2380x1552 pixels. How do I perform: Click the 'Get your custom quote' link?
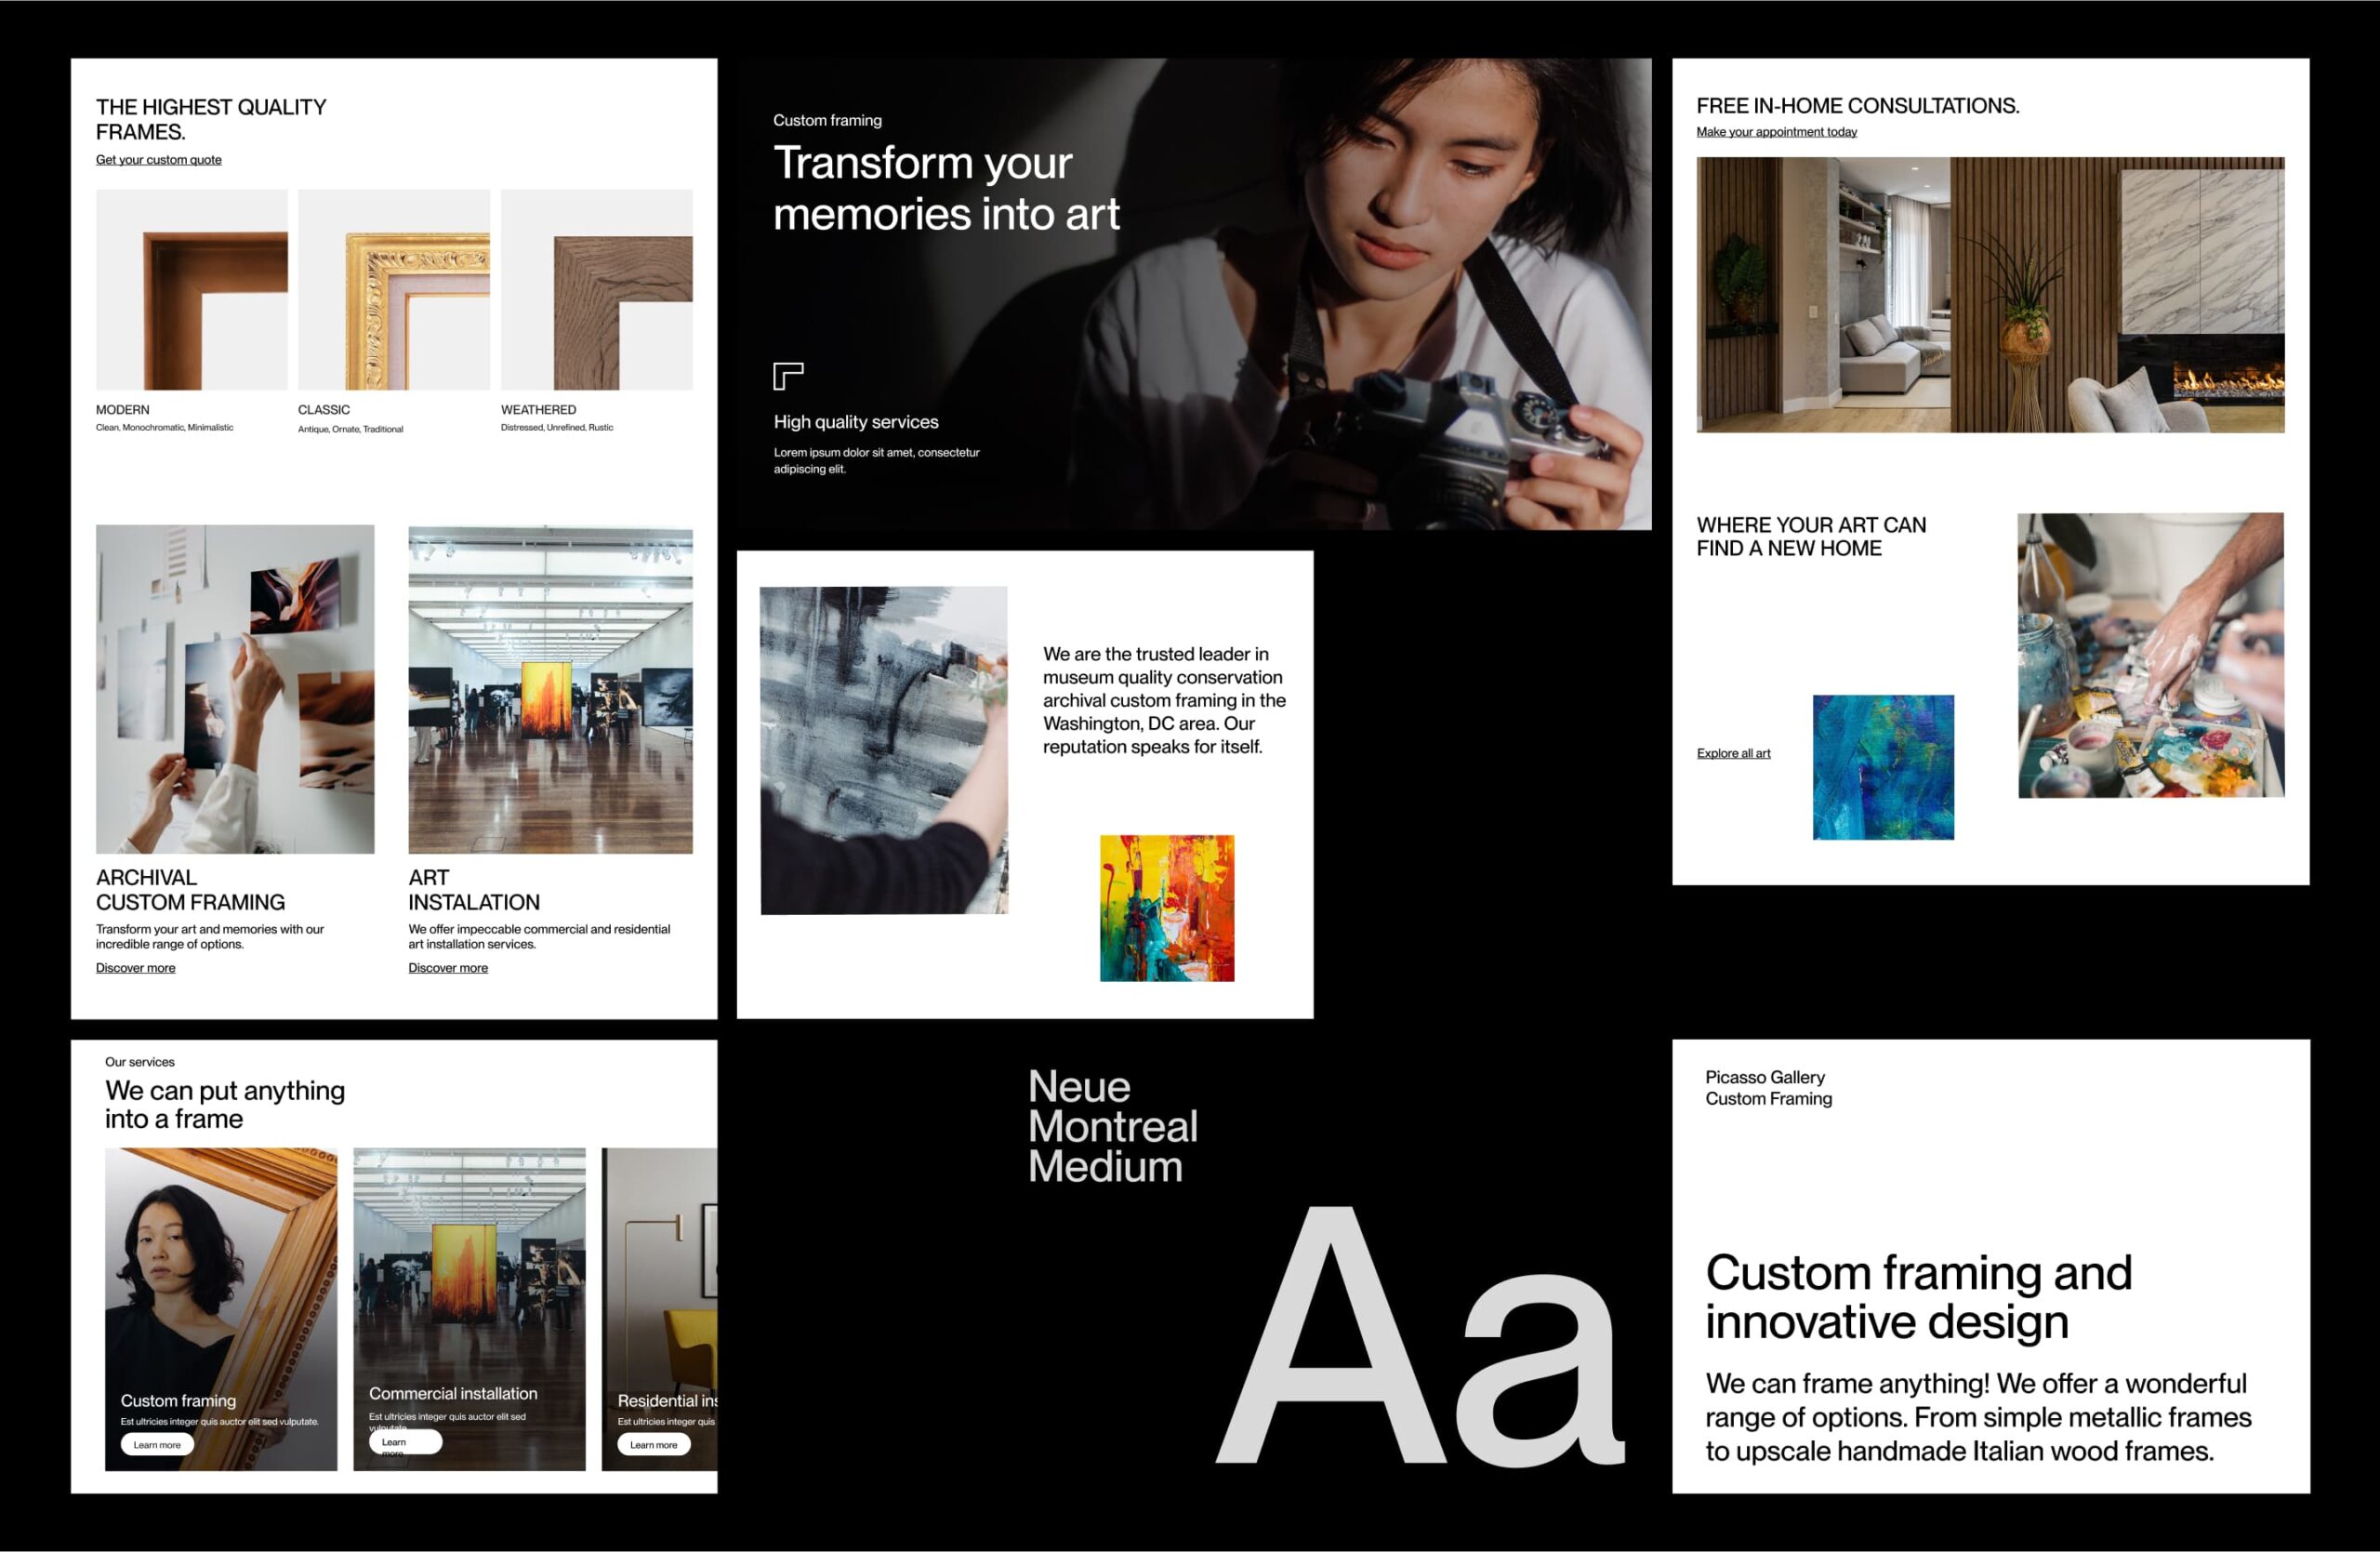(158, 160)
